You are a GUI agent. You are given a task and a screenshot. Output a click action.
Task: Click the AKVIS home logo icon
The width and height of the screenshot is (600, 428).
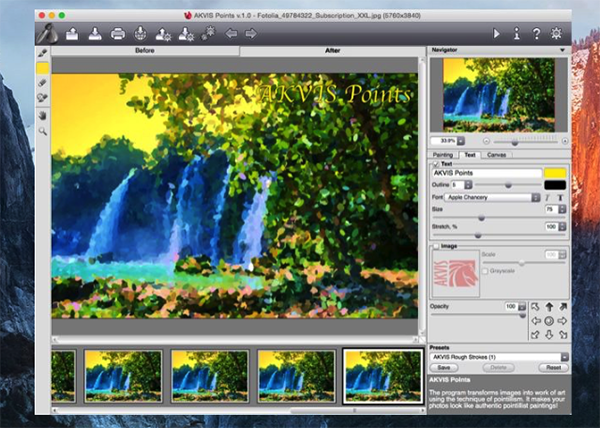click(48, 34)
